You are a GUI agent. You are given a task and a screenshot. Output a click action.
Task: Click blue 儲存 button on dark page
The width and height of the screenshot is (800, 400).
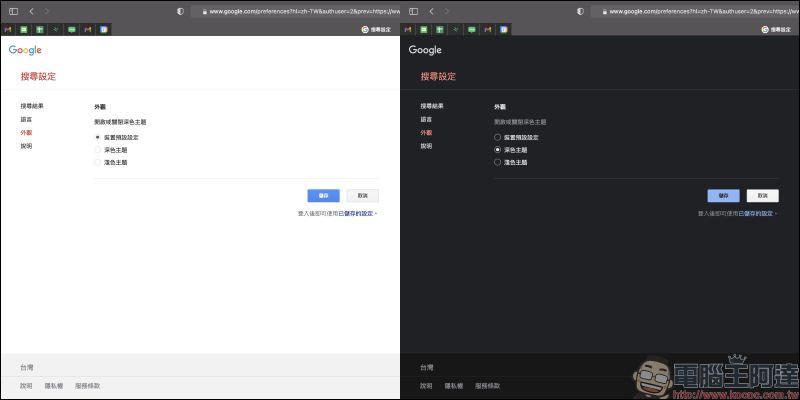click(723, 196)
